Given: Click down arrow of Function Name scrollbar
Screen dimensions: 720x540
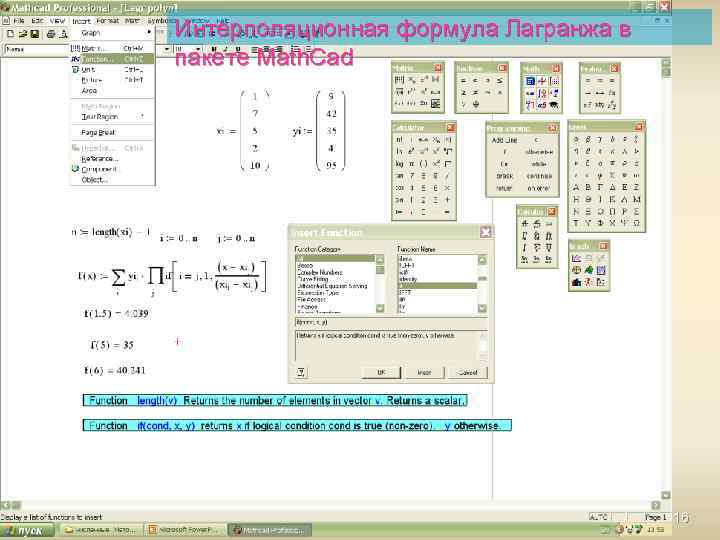Looking at the screenshot, I should point(482,308).
